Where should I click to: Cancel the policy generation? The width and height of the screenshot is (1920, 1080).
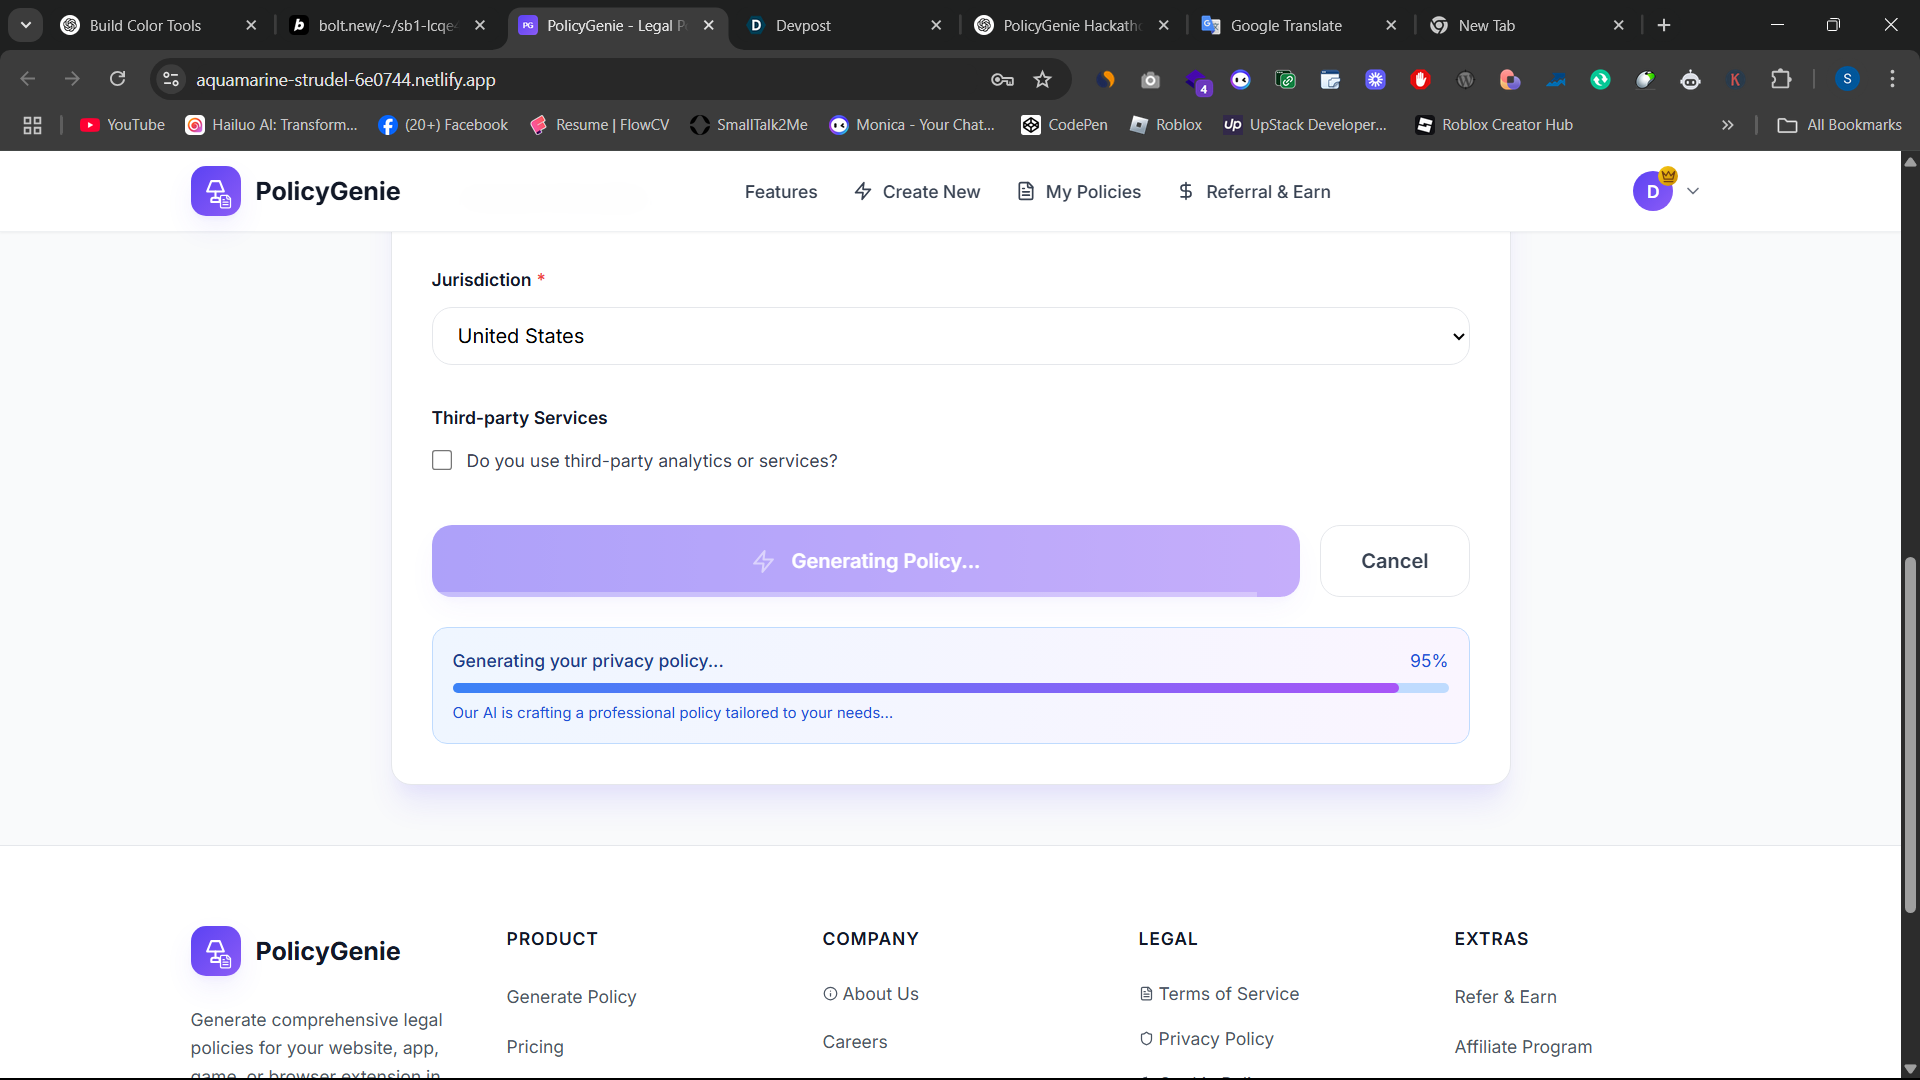click(x=1394, y=561)
